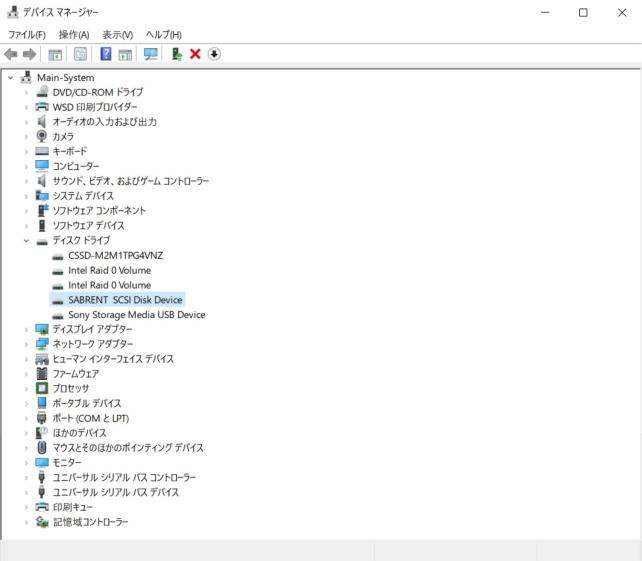Screen dimensions: 642x561
Task: Click the ポート (COM と LPT) icon
Action: (x=42, y=418)
